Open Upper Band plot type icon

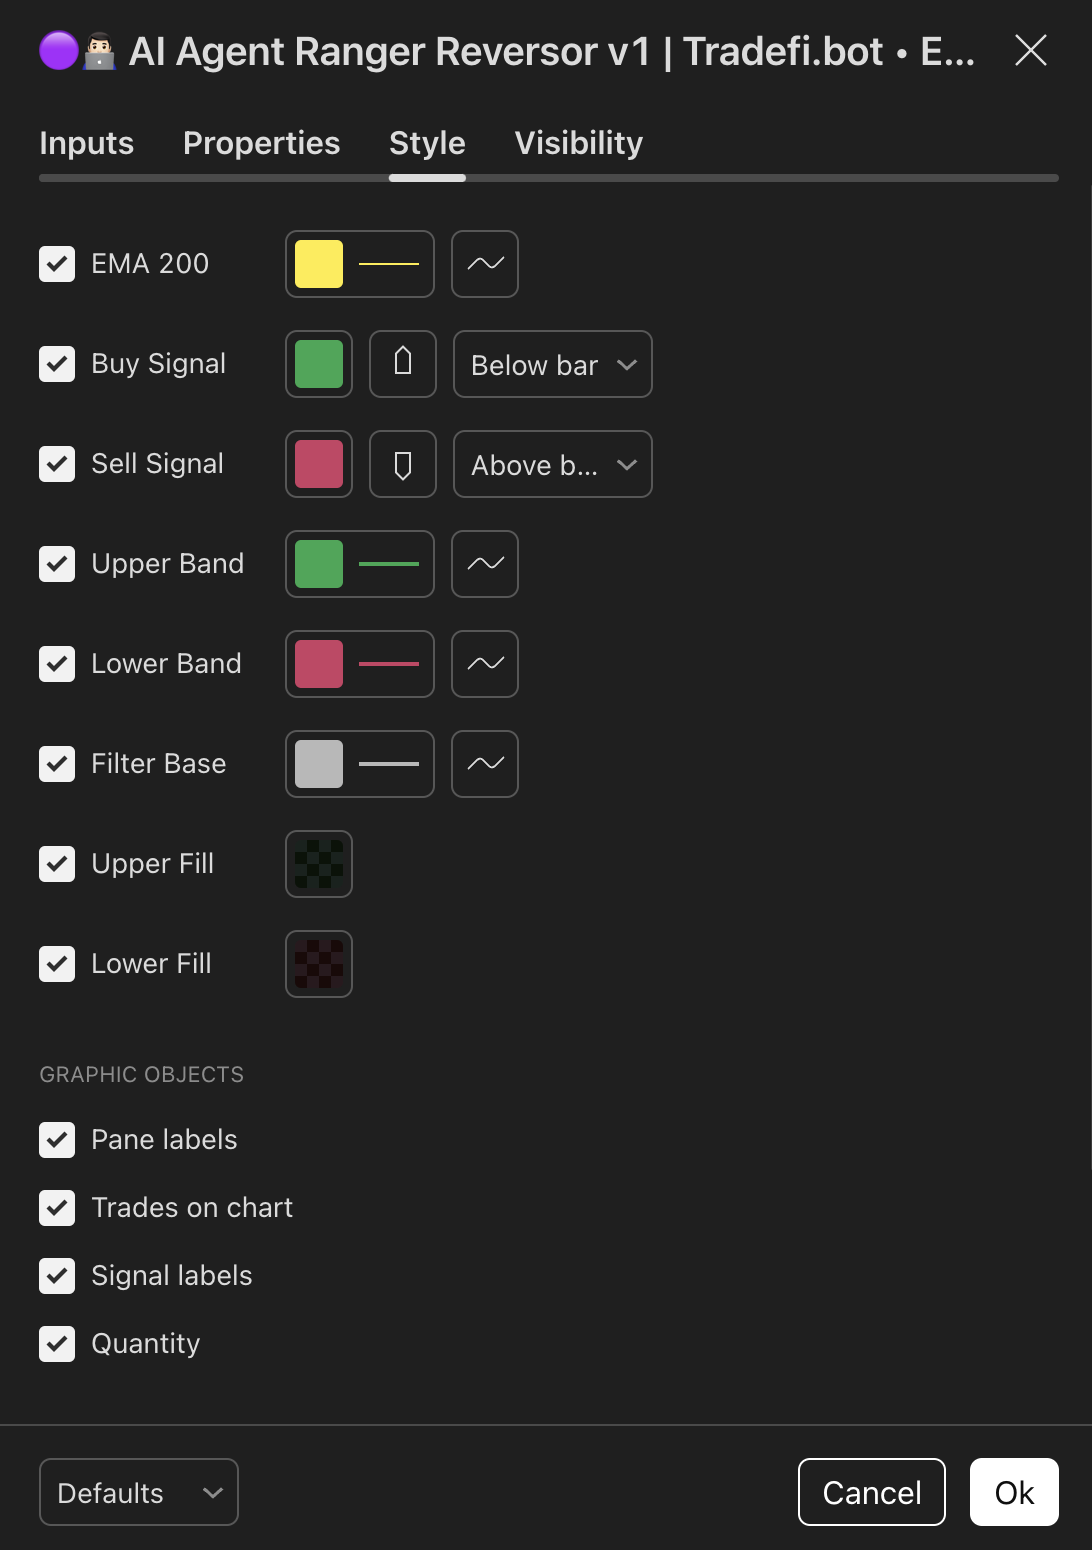click(485, 564)
